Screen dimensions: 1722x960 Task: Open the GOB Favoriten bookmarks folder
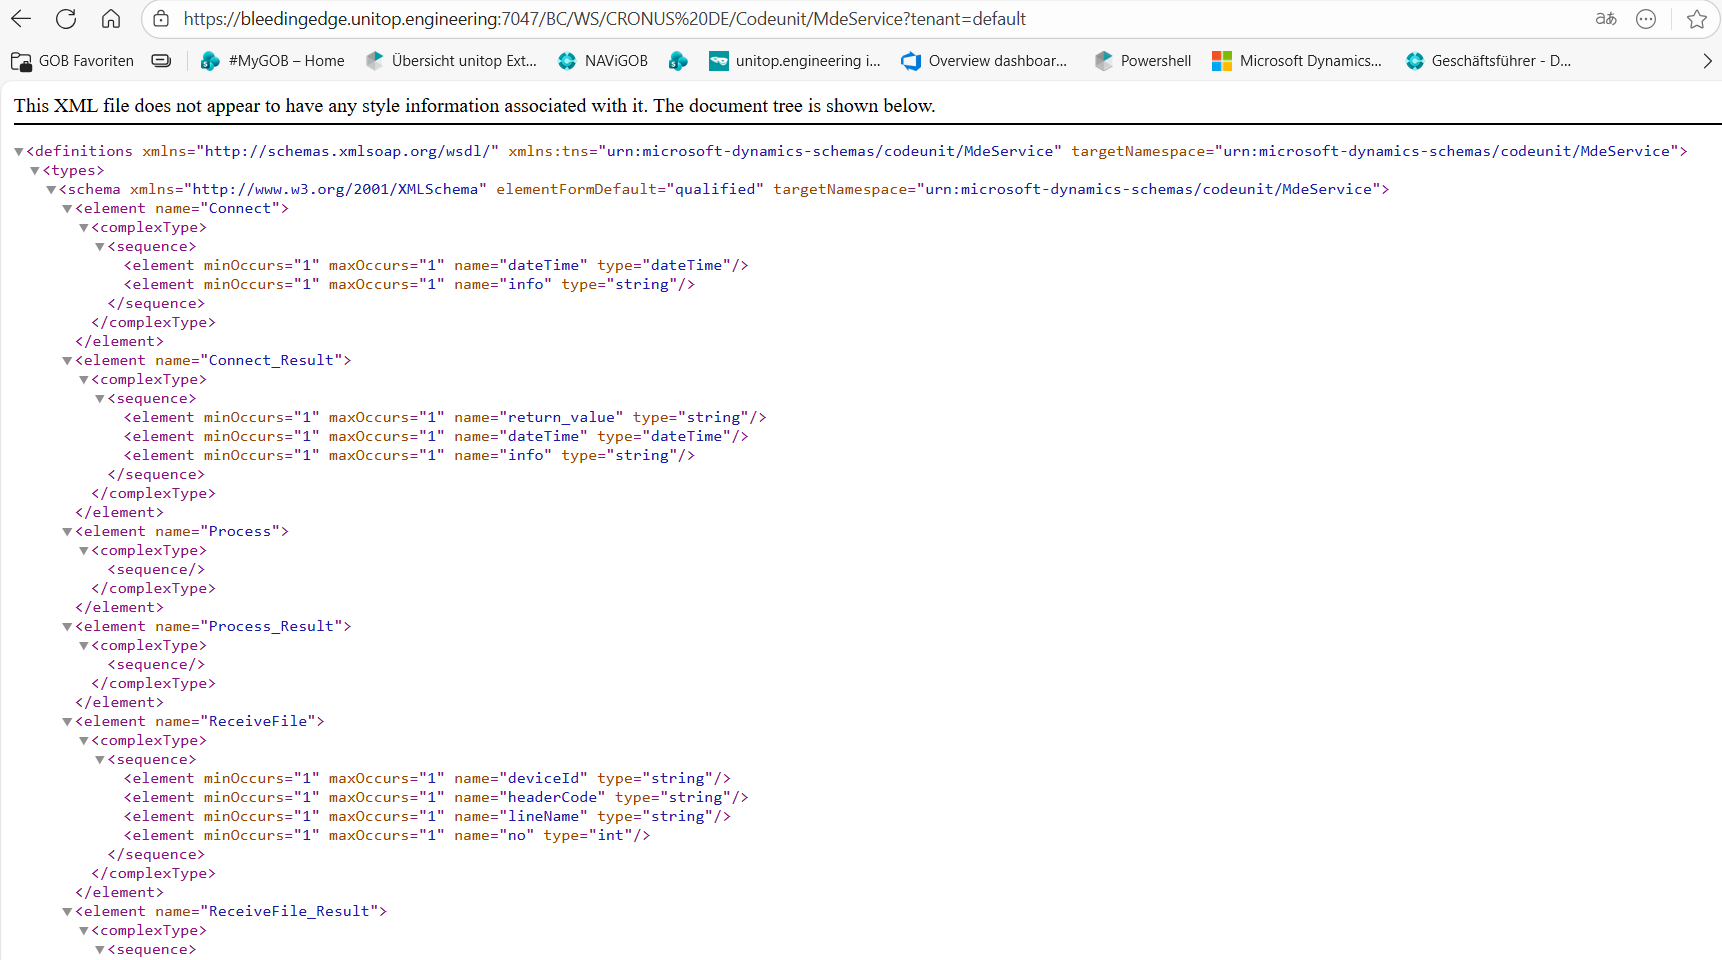pos(73,61)
